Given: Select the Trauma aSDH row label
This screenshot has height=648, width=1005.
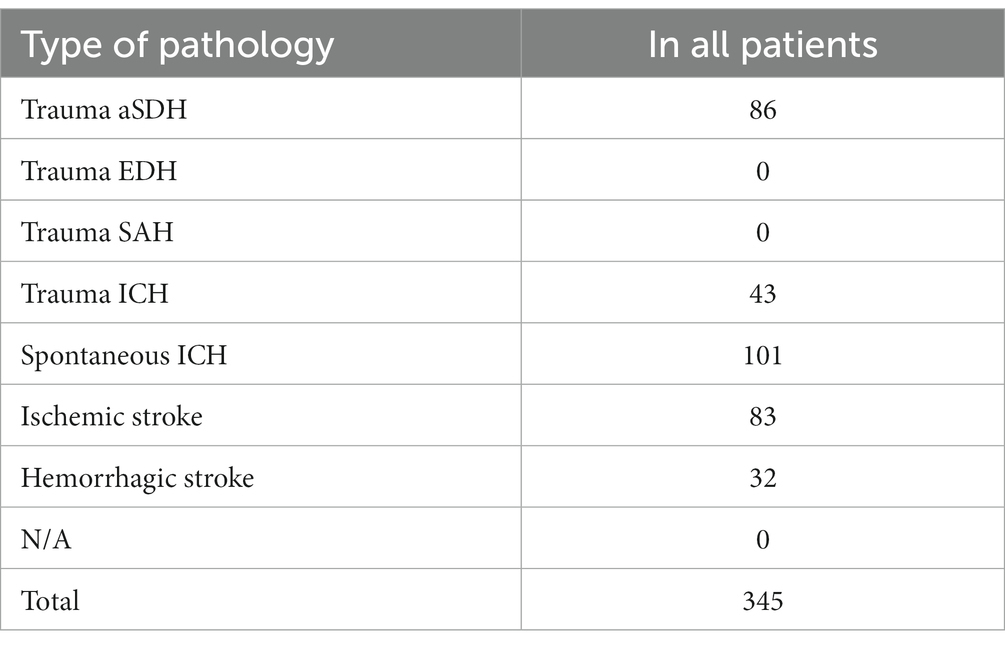Looking at the screenshot, I should (x=104, y=110).
